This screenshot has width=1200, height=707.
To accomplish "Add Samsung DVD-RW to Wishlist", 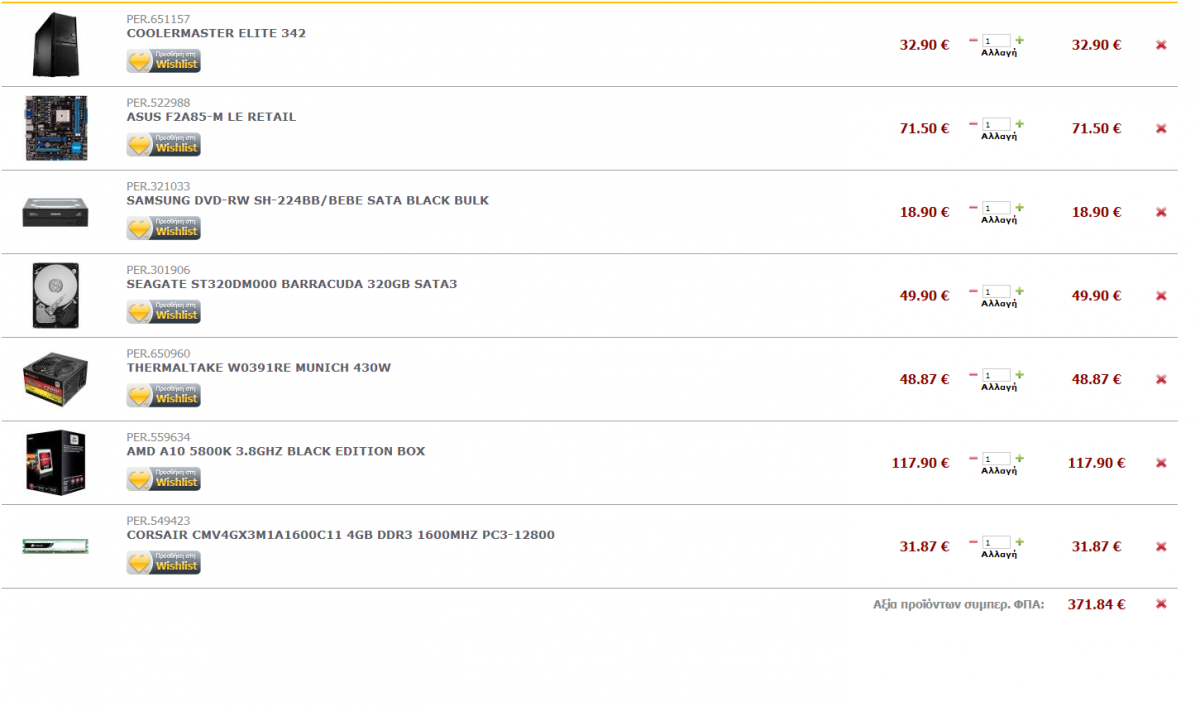I will coord(164,229).
